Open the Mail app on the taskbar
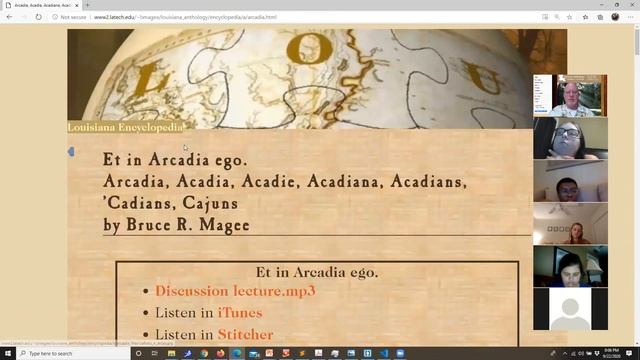640x360 pixels. pyautogui.click(x=253, y=353)
